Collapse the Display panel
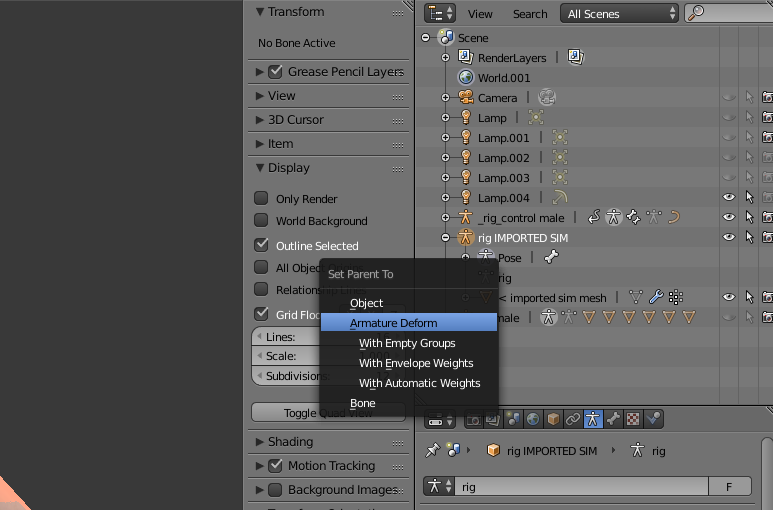The image size is (773, 510). [x=260, y=168]
